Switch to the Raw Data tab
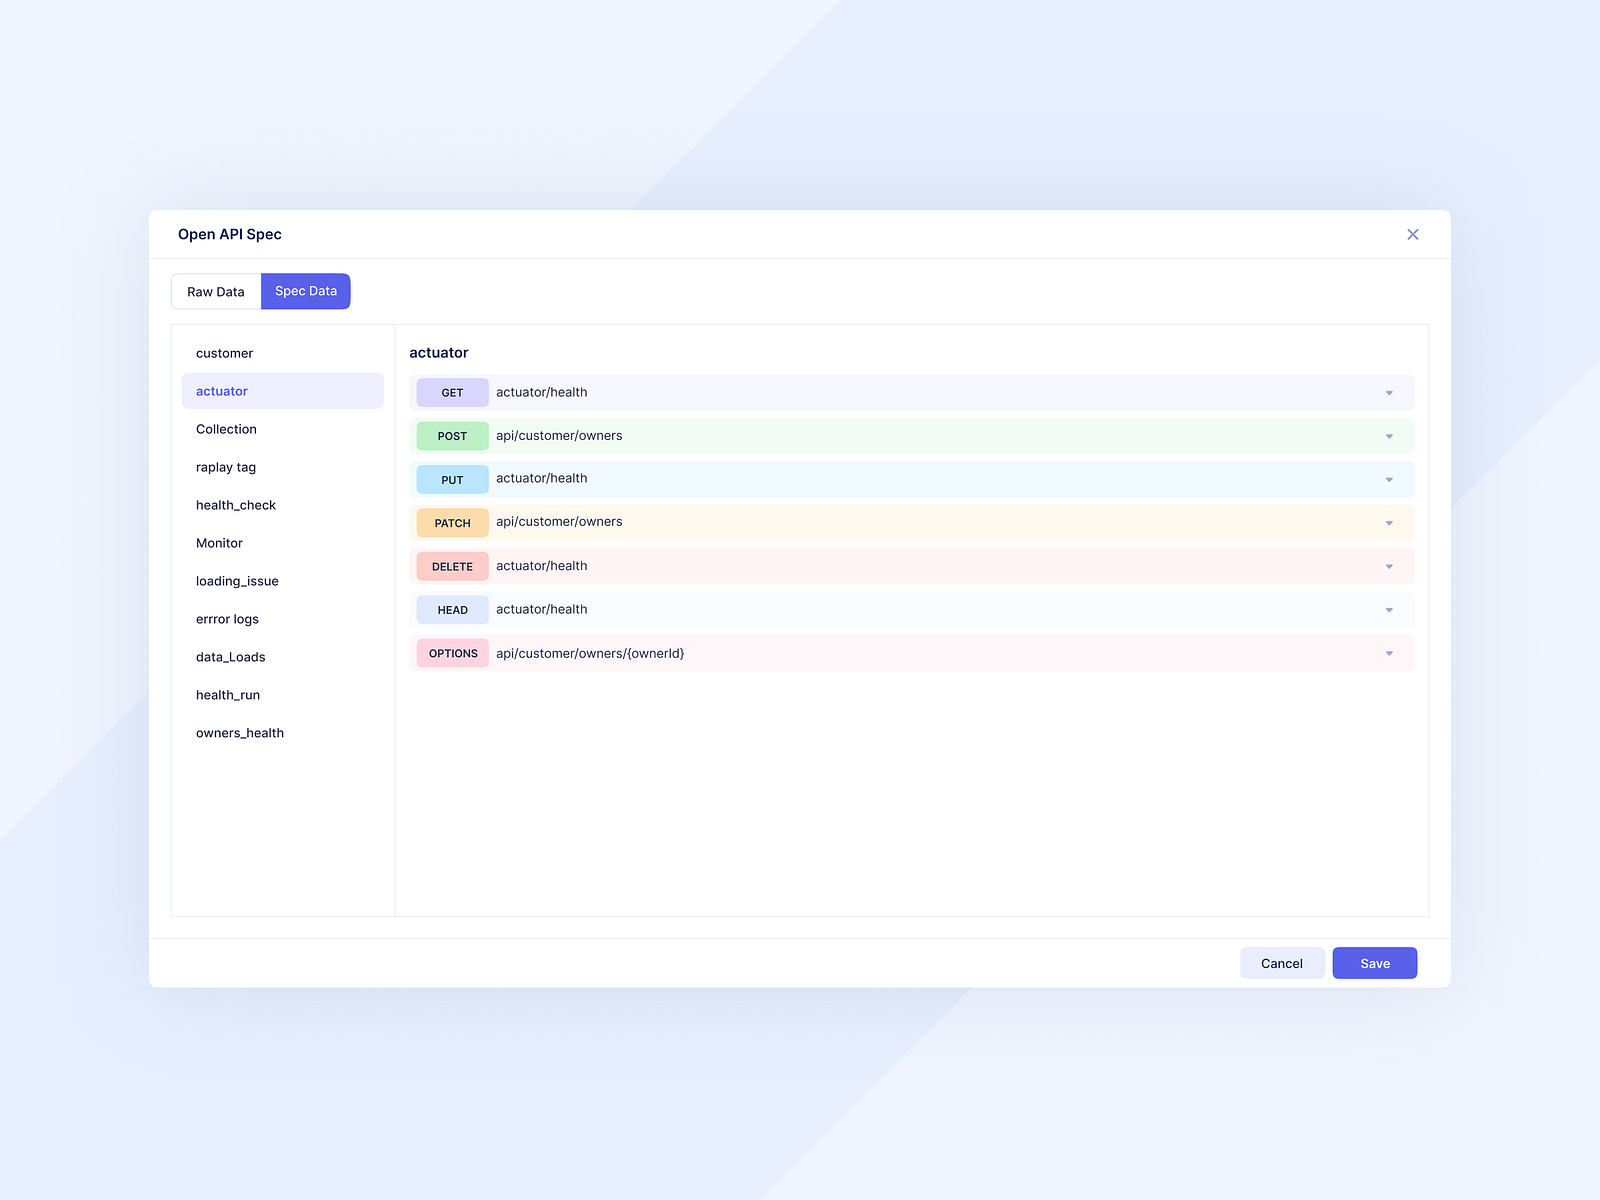1600x1200 pixels. pos(216,291)
